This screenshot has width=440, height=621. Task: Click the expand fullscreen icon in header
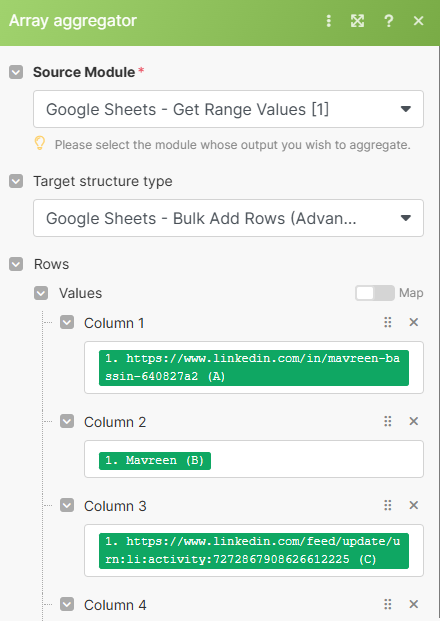click(x=357, y=21)
